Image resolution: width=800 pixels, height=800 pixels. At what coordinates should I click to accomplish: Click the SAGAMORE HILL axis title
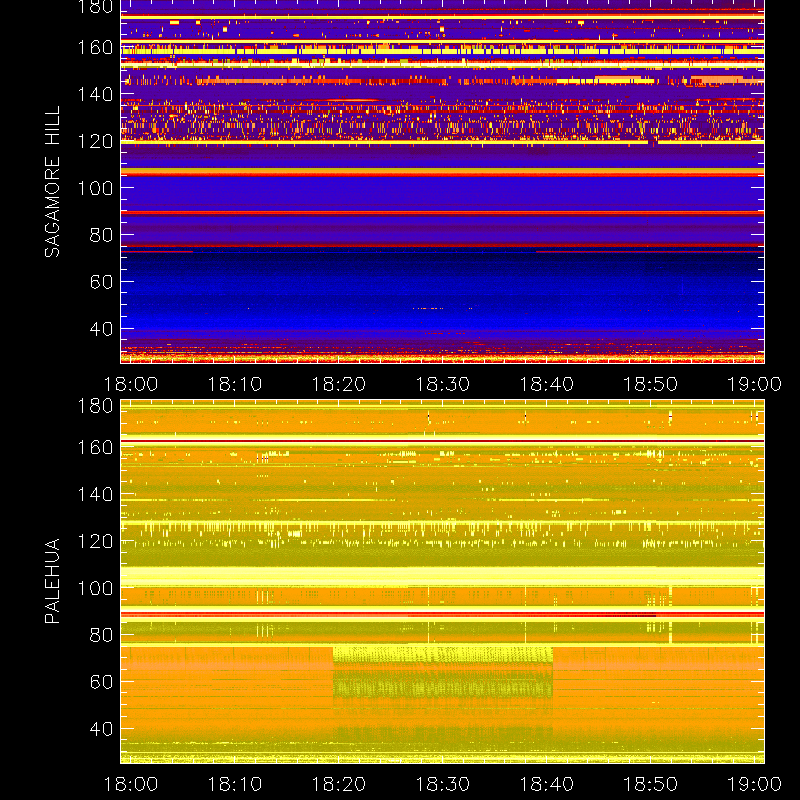click(x=52, y=182)
